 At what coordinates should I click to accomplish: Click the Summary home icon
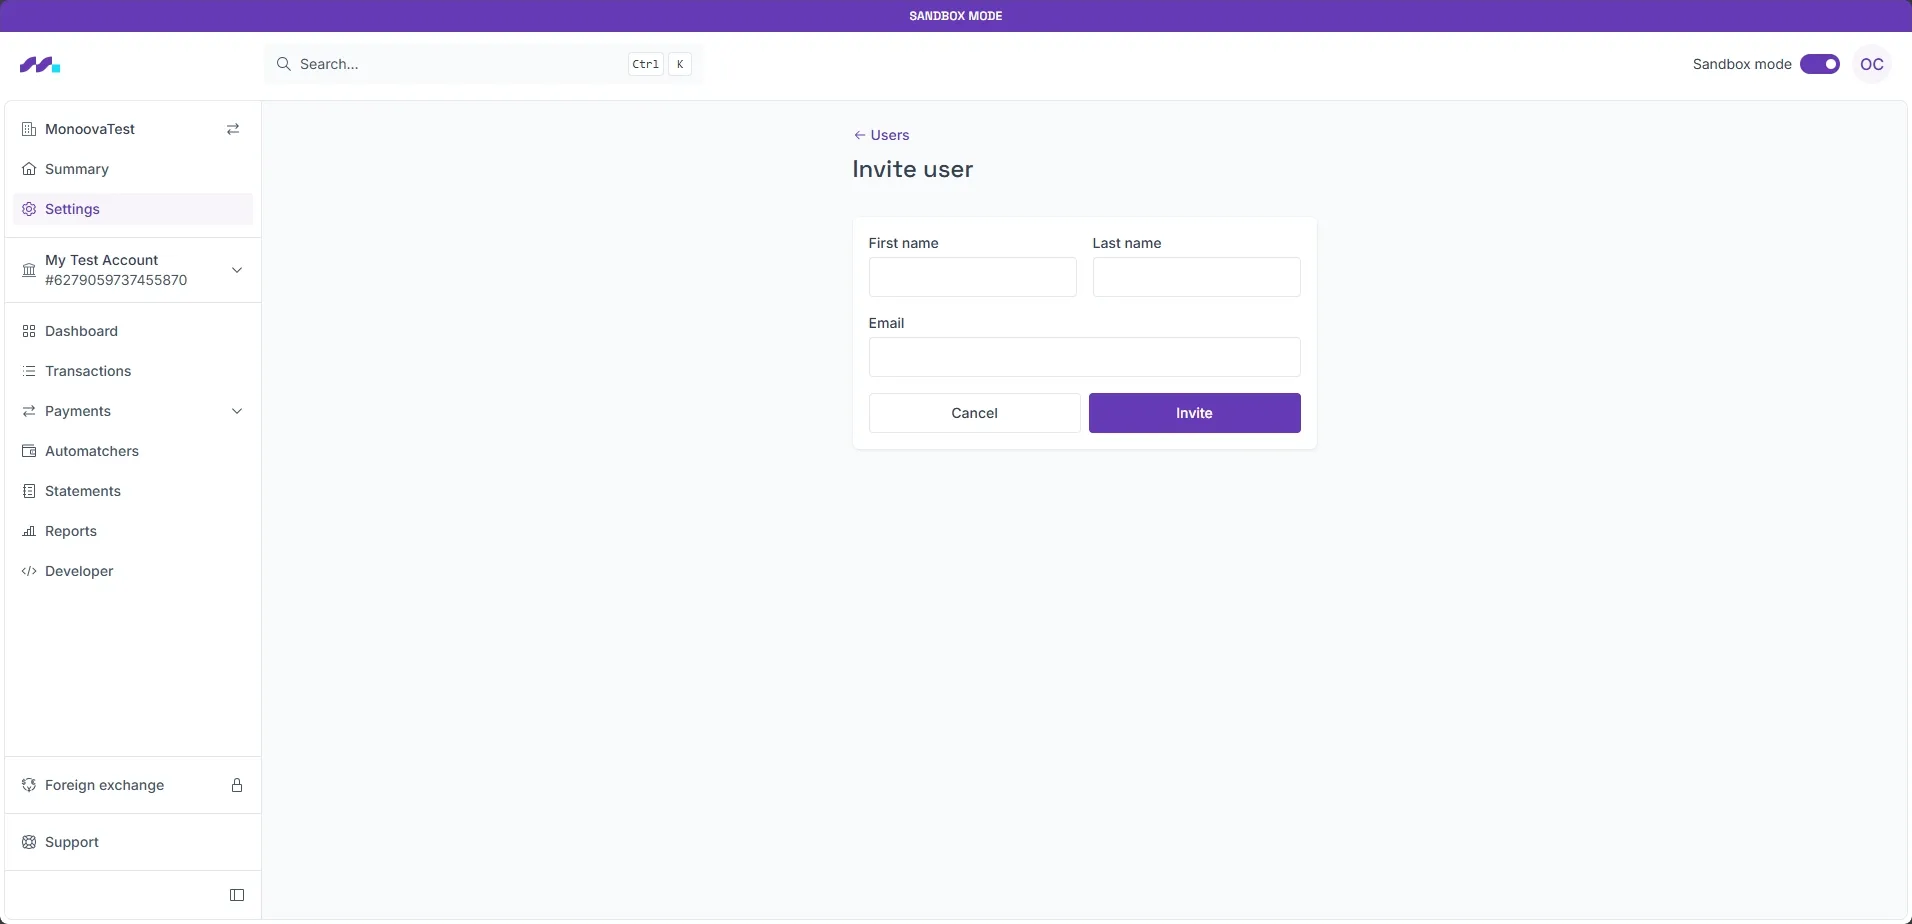29,169
